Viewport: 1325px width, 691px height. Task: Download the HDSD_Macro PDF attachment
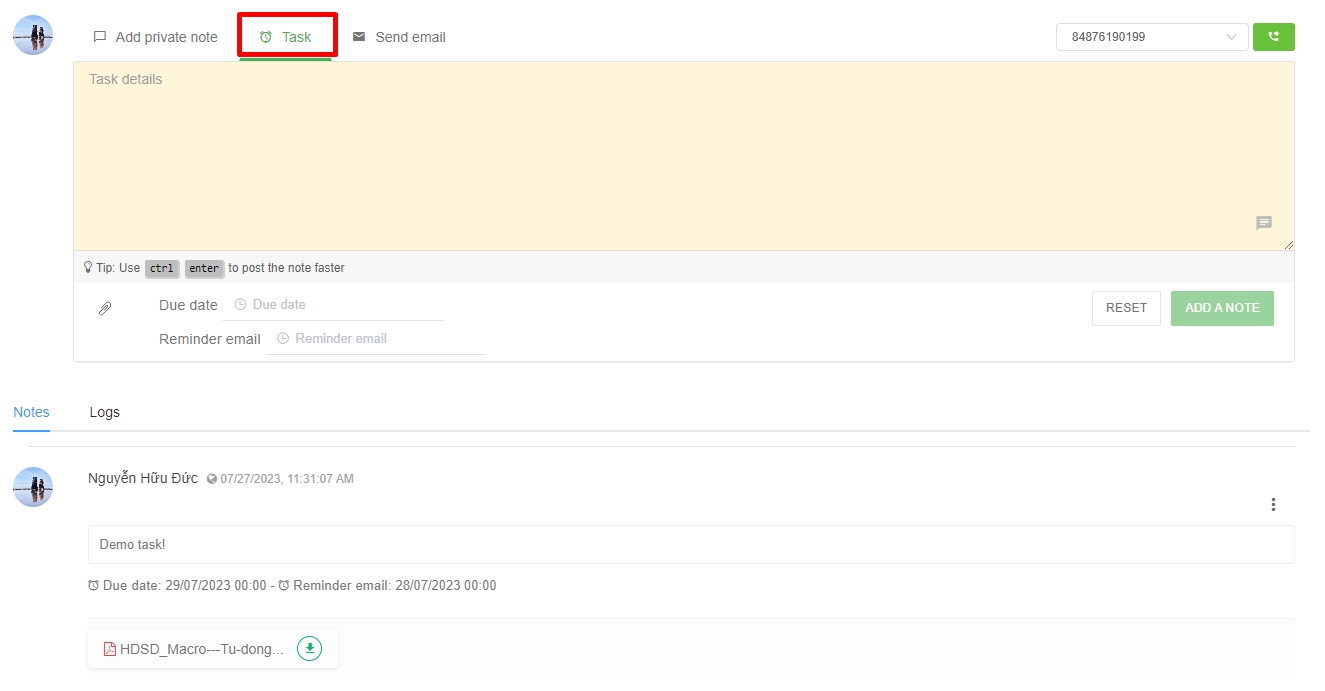pyautogui.click(x=310, y=648)
